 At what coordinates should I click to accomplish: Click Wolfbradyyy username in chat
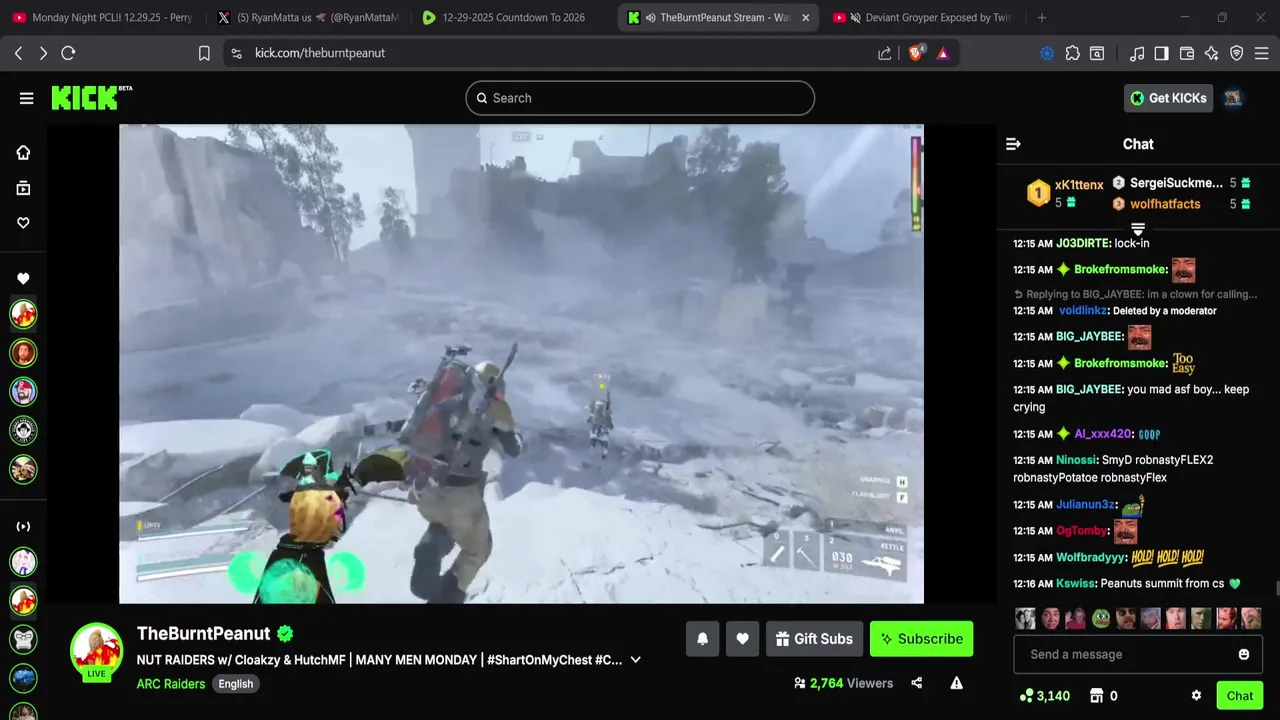point(1091,557)
